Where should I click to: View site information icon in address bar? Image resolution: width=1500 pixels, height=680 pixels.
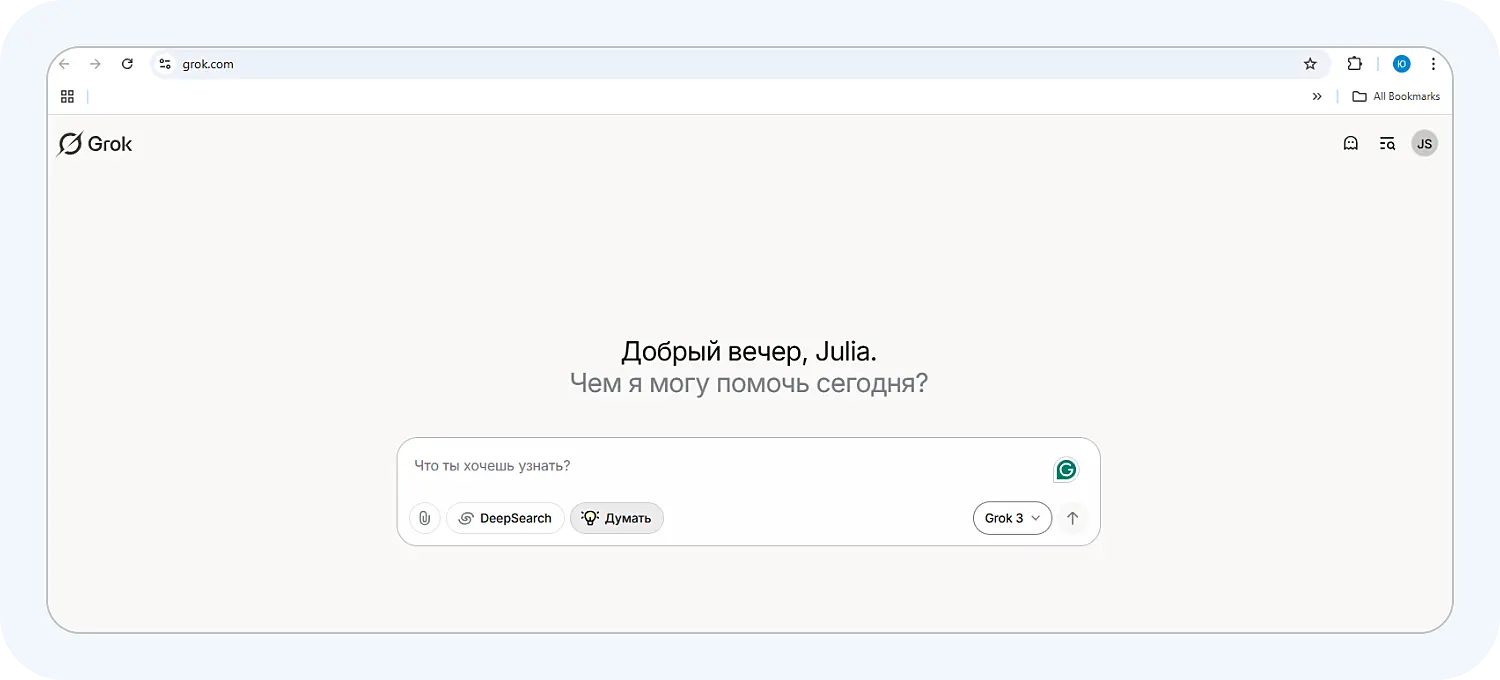click(x=166, y=64)
